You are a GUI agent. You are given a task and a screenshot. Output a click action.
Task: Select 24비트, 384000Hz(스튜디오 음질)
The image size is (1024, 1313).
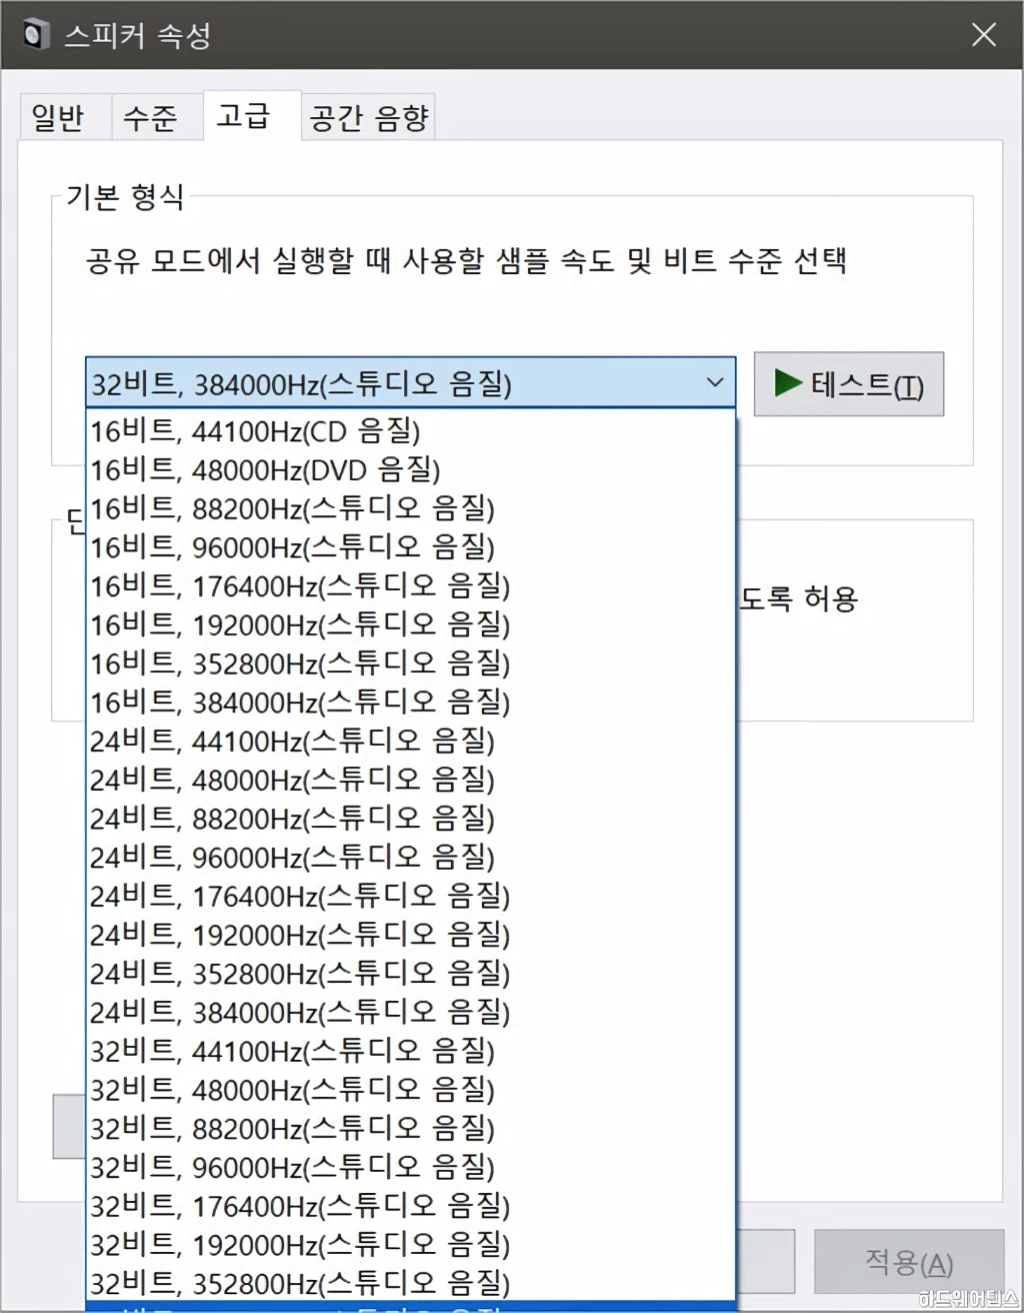pyautogui.click(x=411, y=1012)
